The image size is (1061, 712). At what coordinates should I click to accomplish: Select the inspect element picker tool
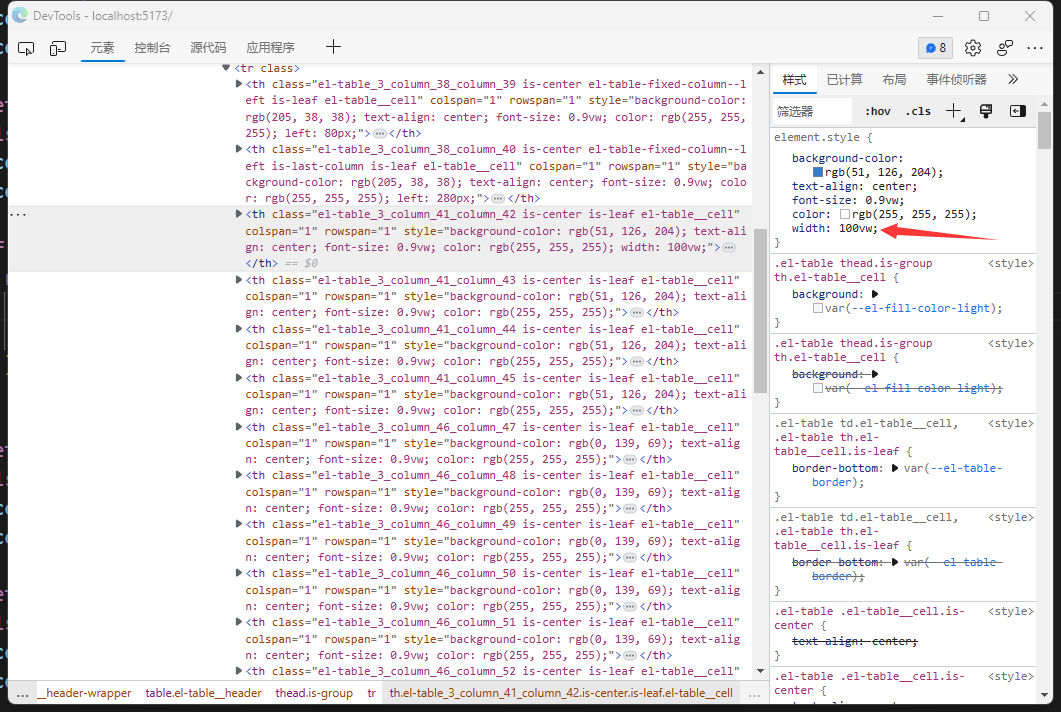26,47
